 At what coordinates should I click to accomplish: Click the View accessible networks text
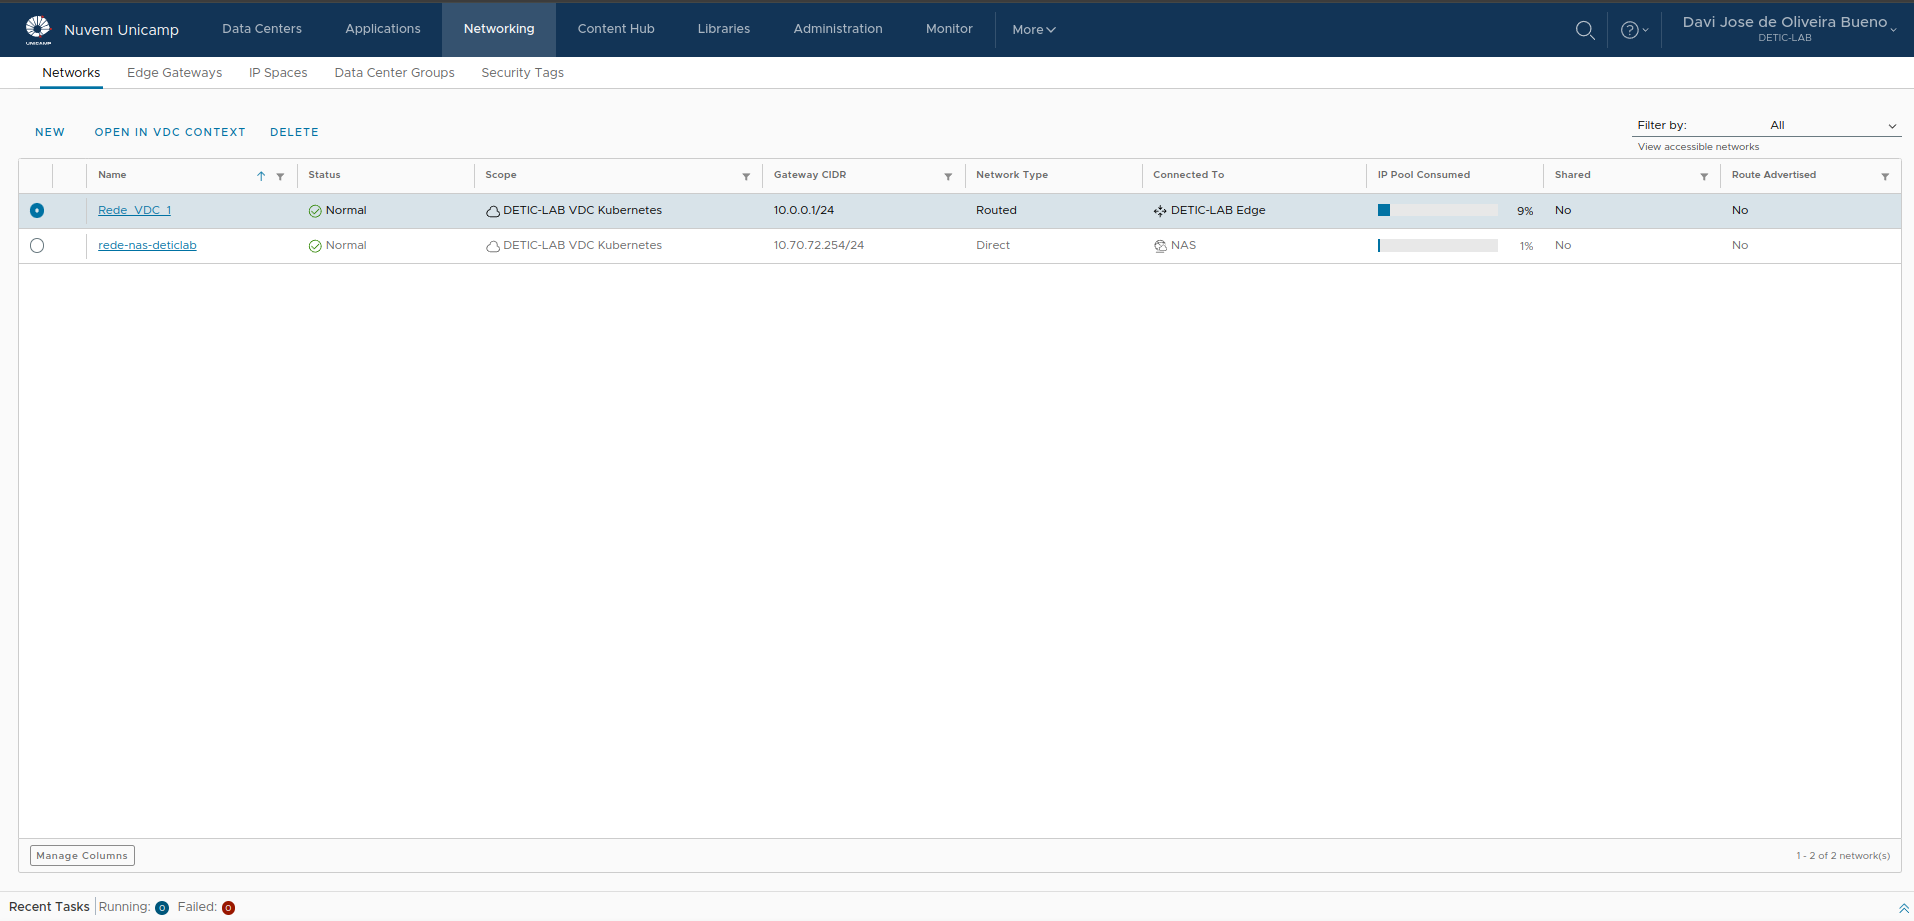(1698, 147)
